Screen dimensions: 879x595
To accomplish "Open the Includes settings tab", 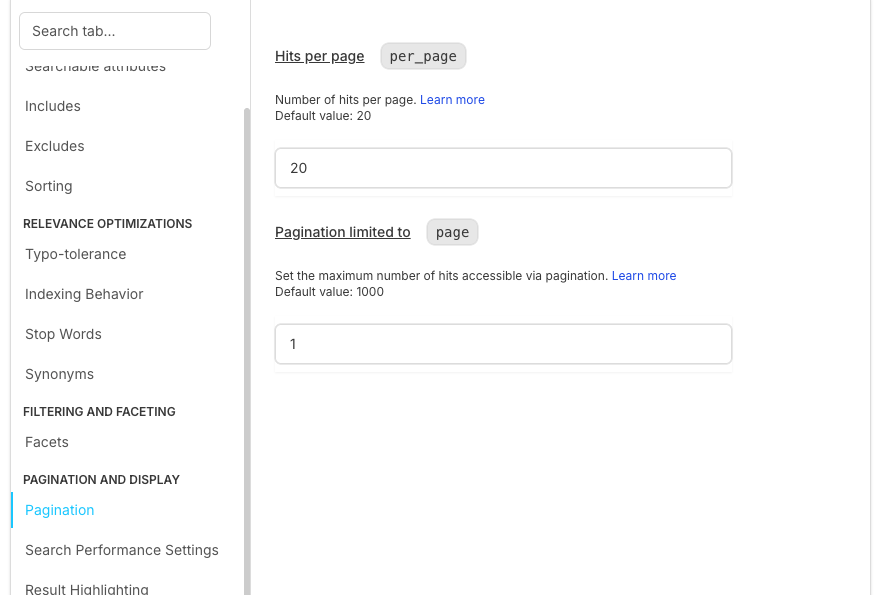I will 53,106.
